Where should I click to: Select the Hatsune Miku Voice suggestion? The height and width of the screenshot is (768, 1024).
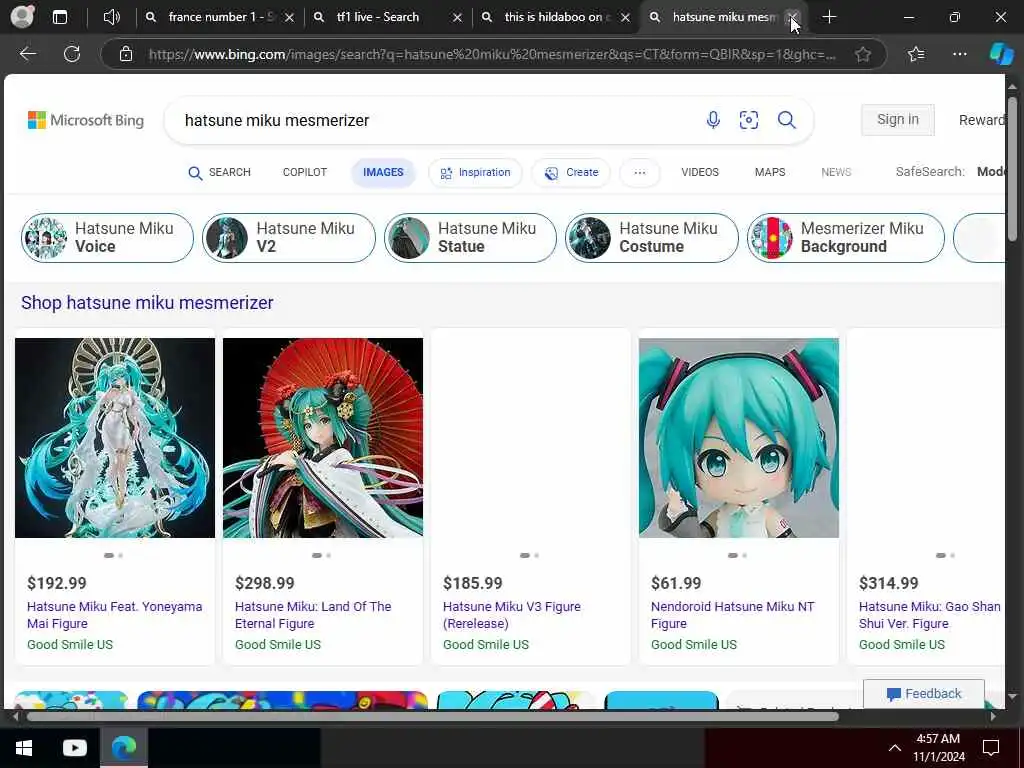click(107, 238)
